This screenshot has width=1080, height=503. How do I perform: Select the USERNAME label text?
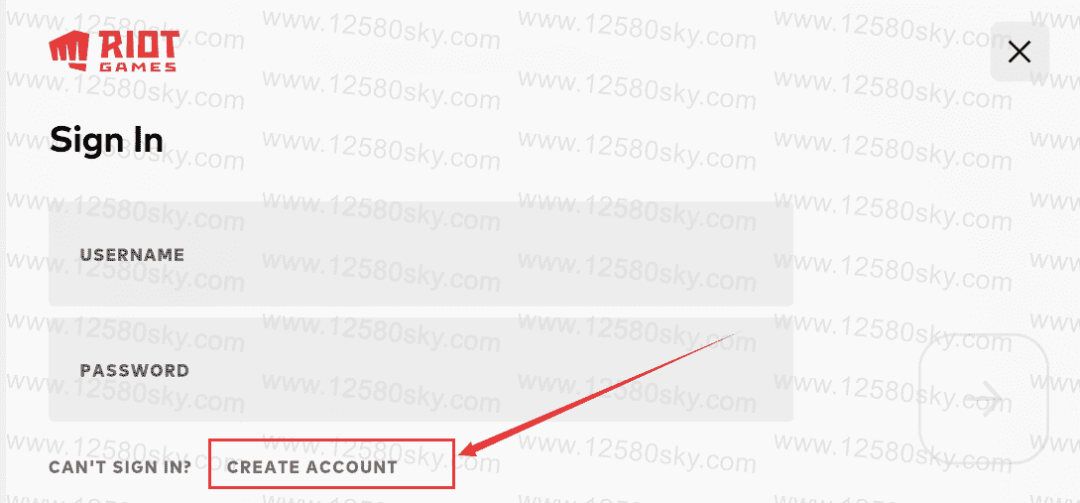[132, 255]
